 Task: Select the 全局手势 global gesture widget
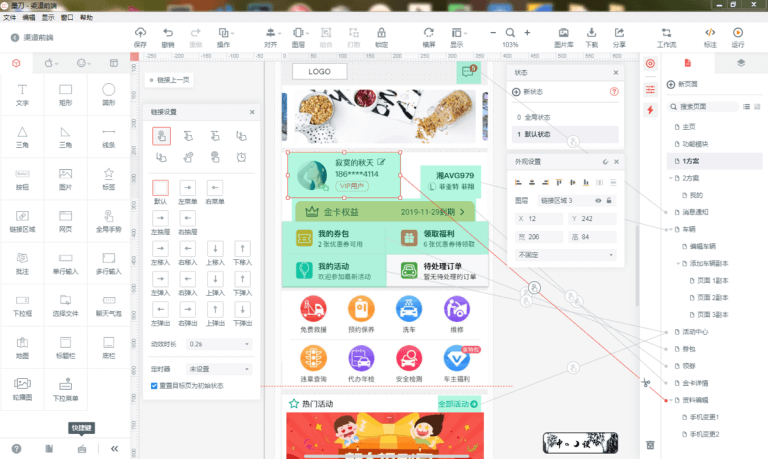(x=109, y=221)
